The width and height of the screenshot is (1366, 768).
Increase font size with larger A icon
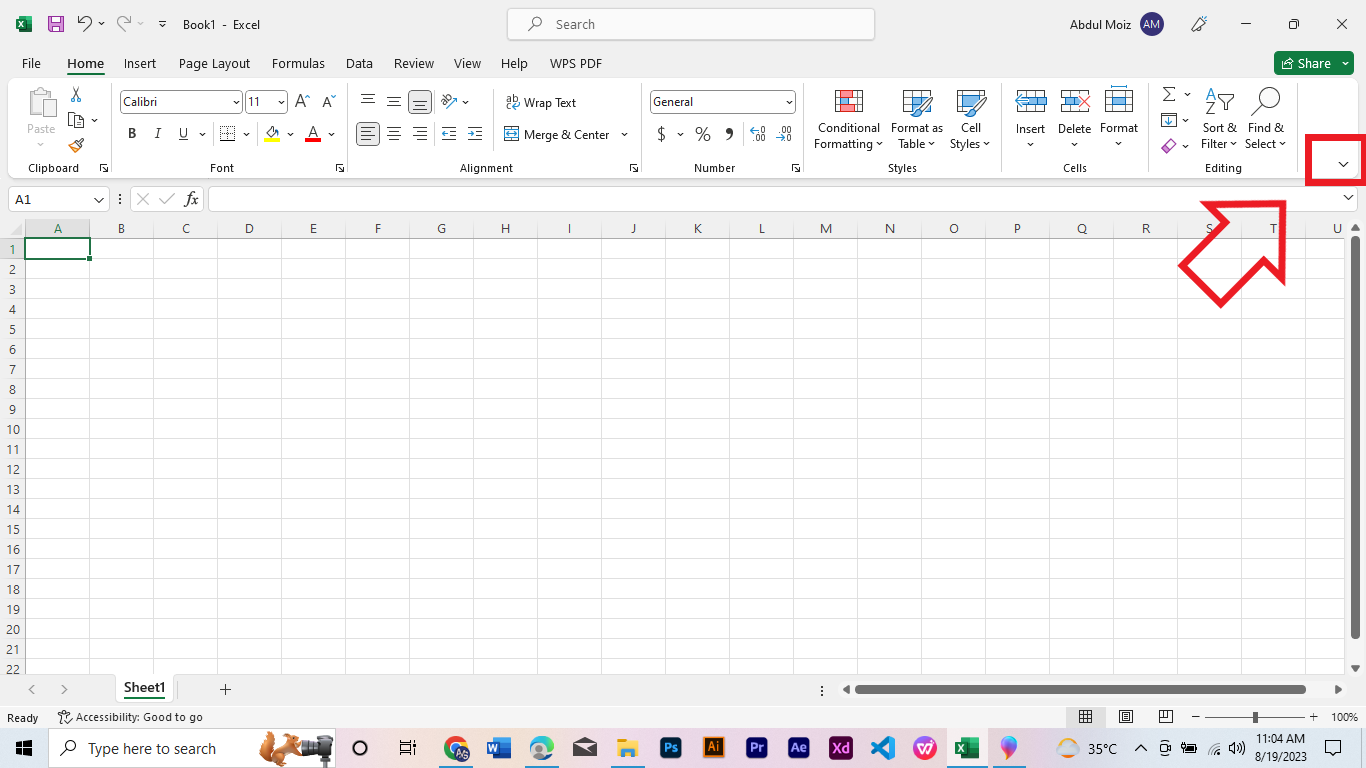pyautogui.click(x=302, y=102)
